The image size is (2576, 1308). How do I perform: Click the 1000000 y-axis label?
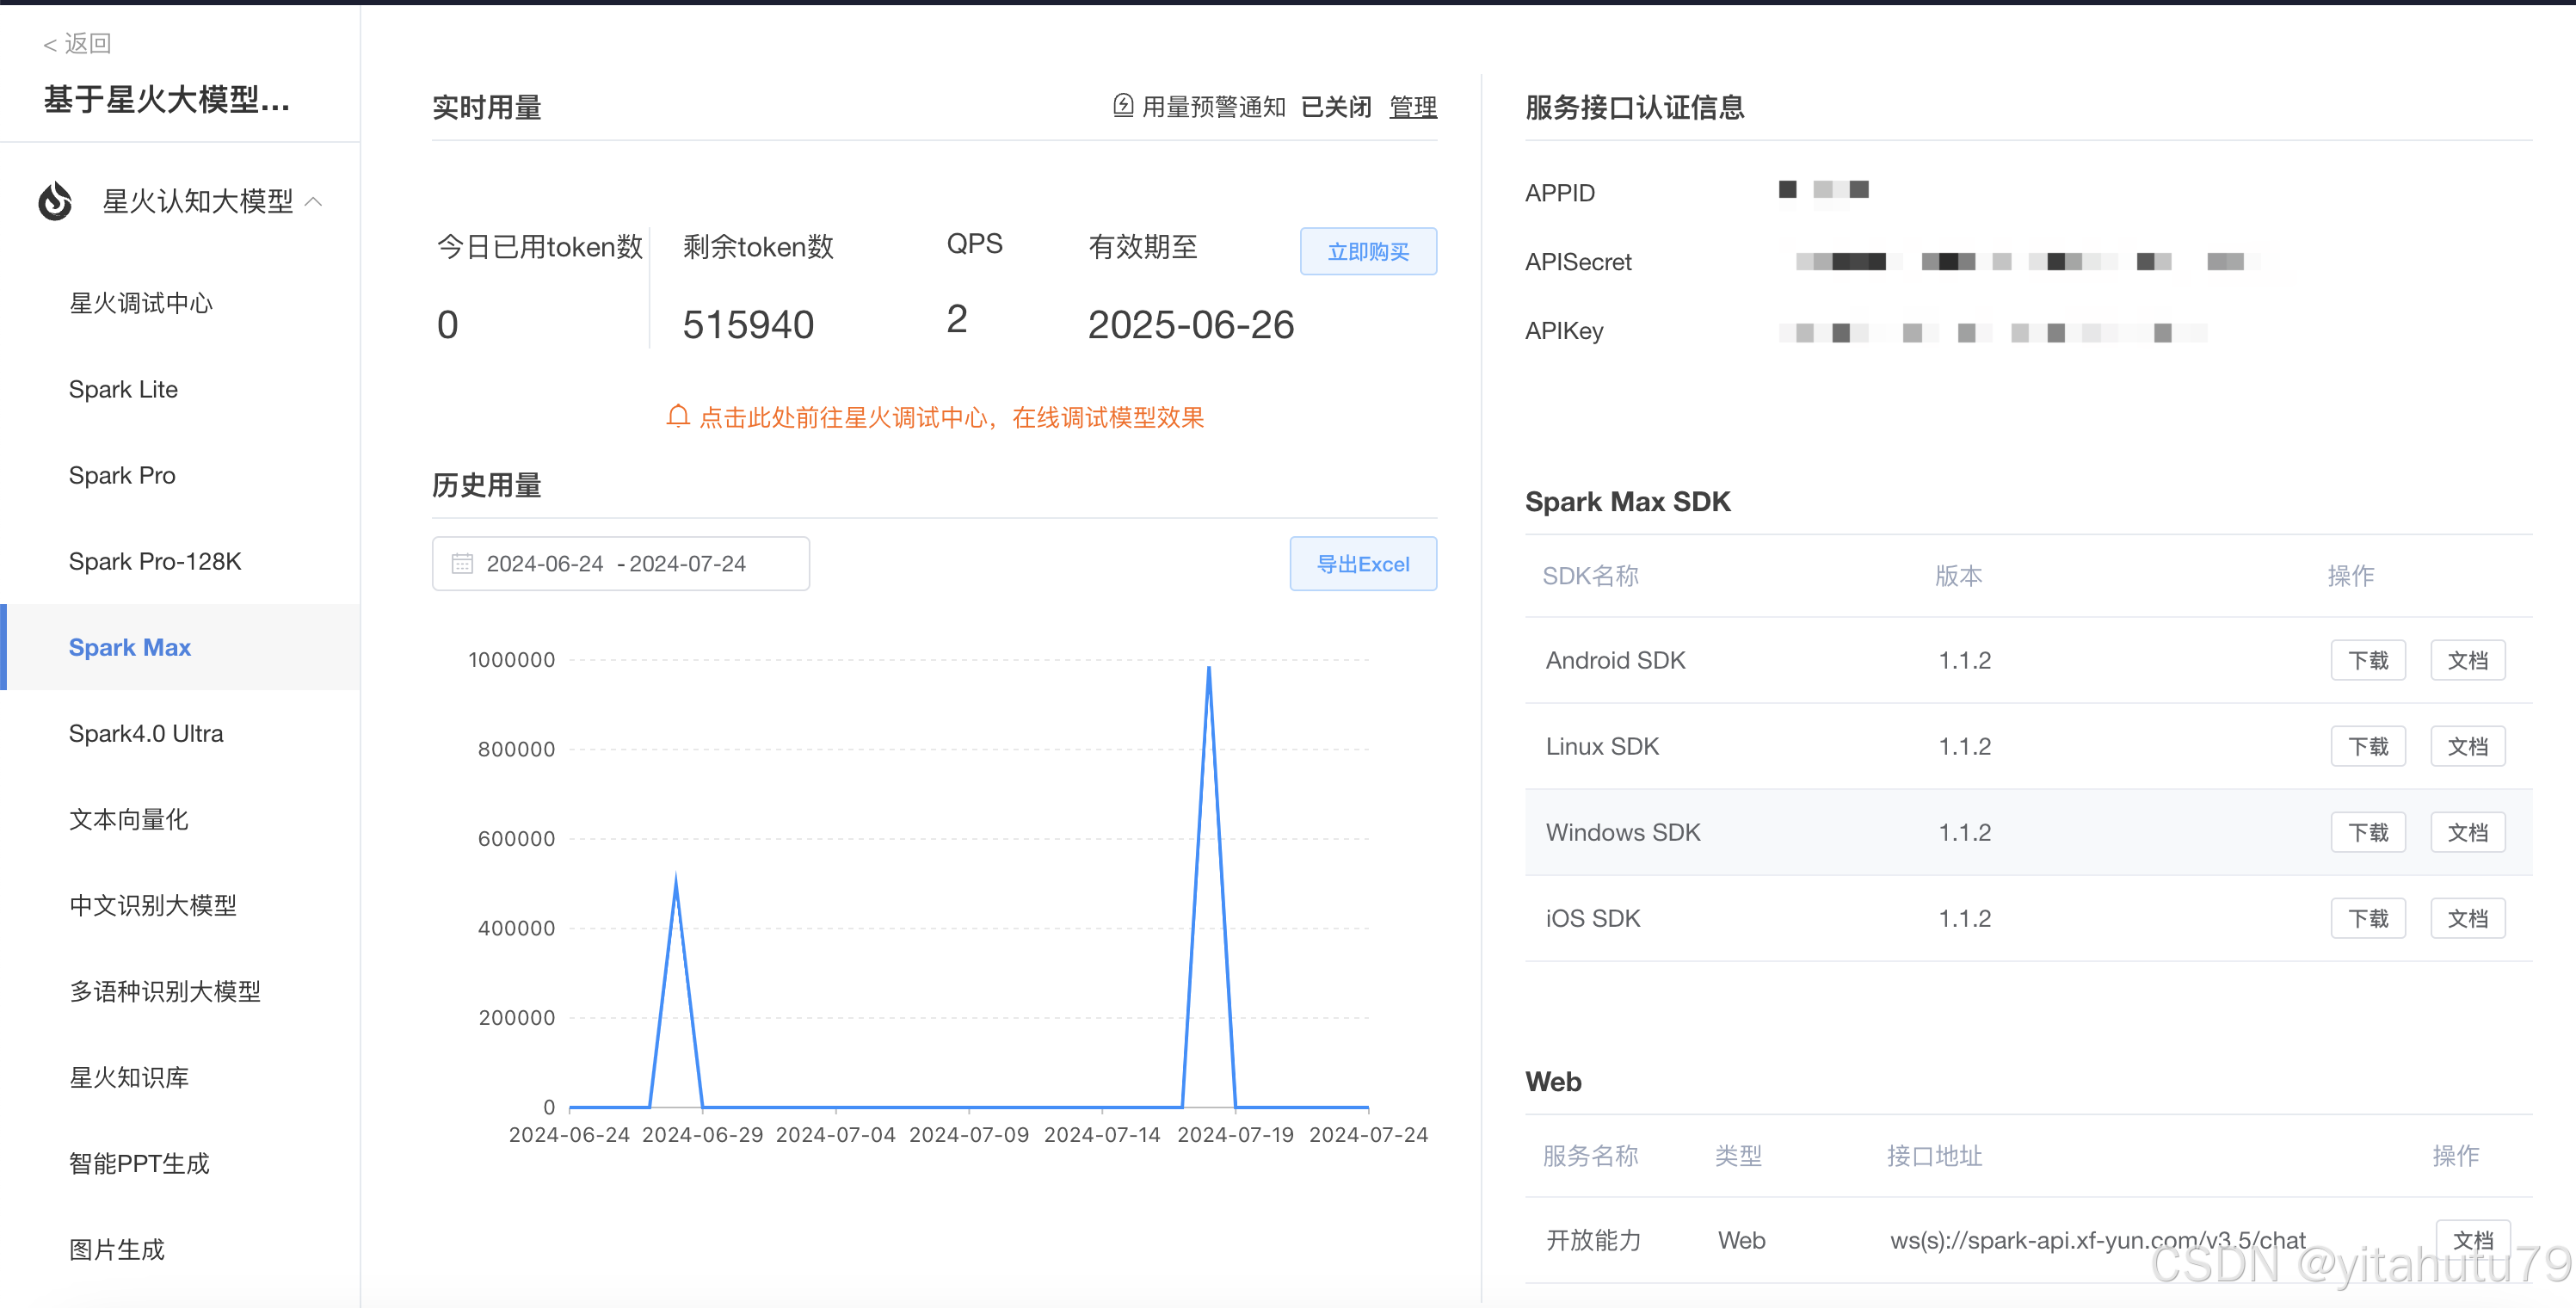(511, 659)
